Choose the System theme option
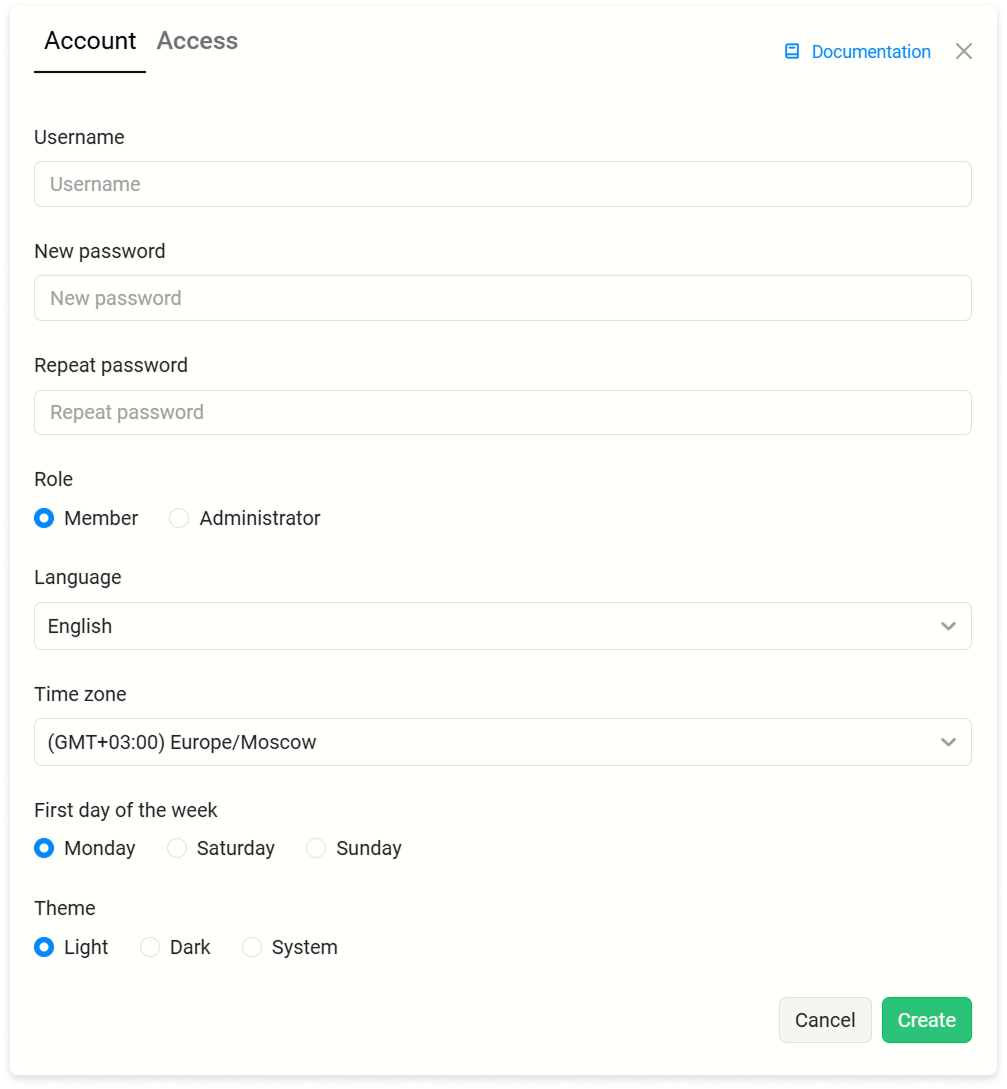 point(252,947)
